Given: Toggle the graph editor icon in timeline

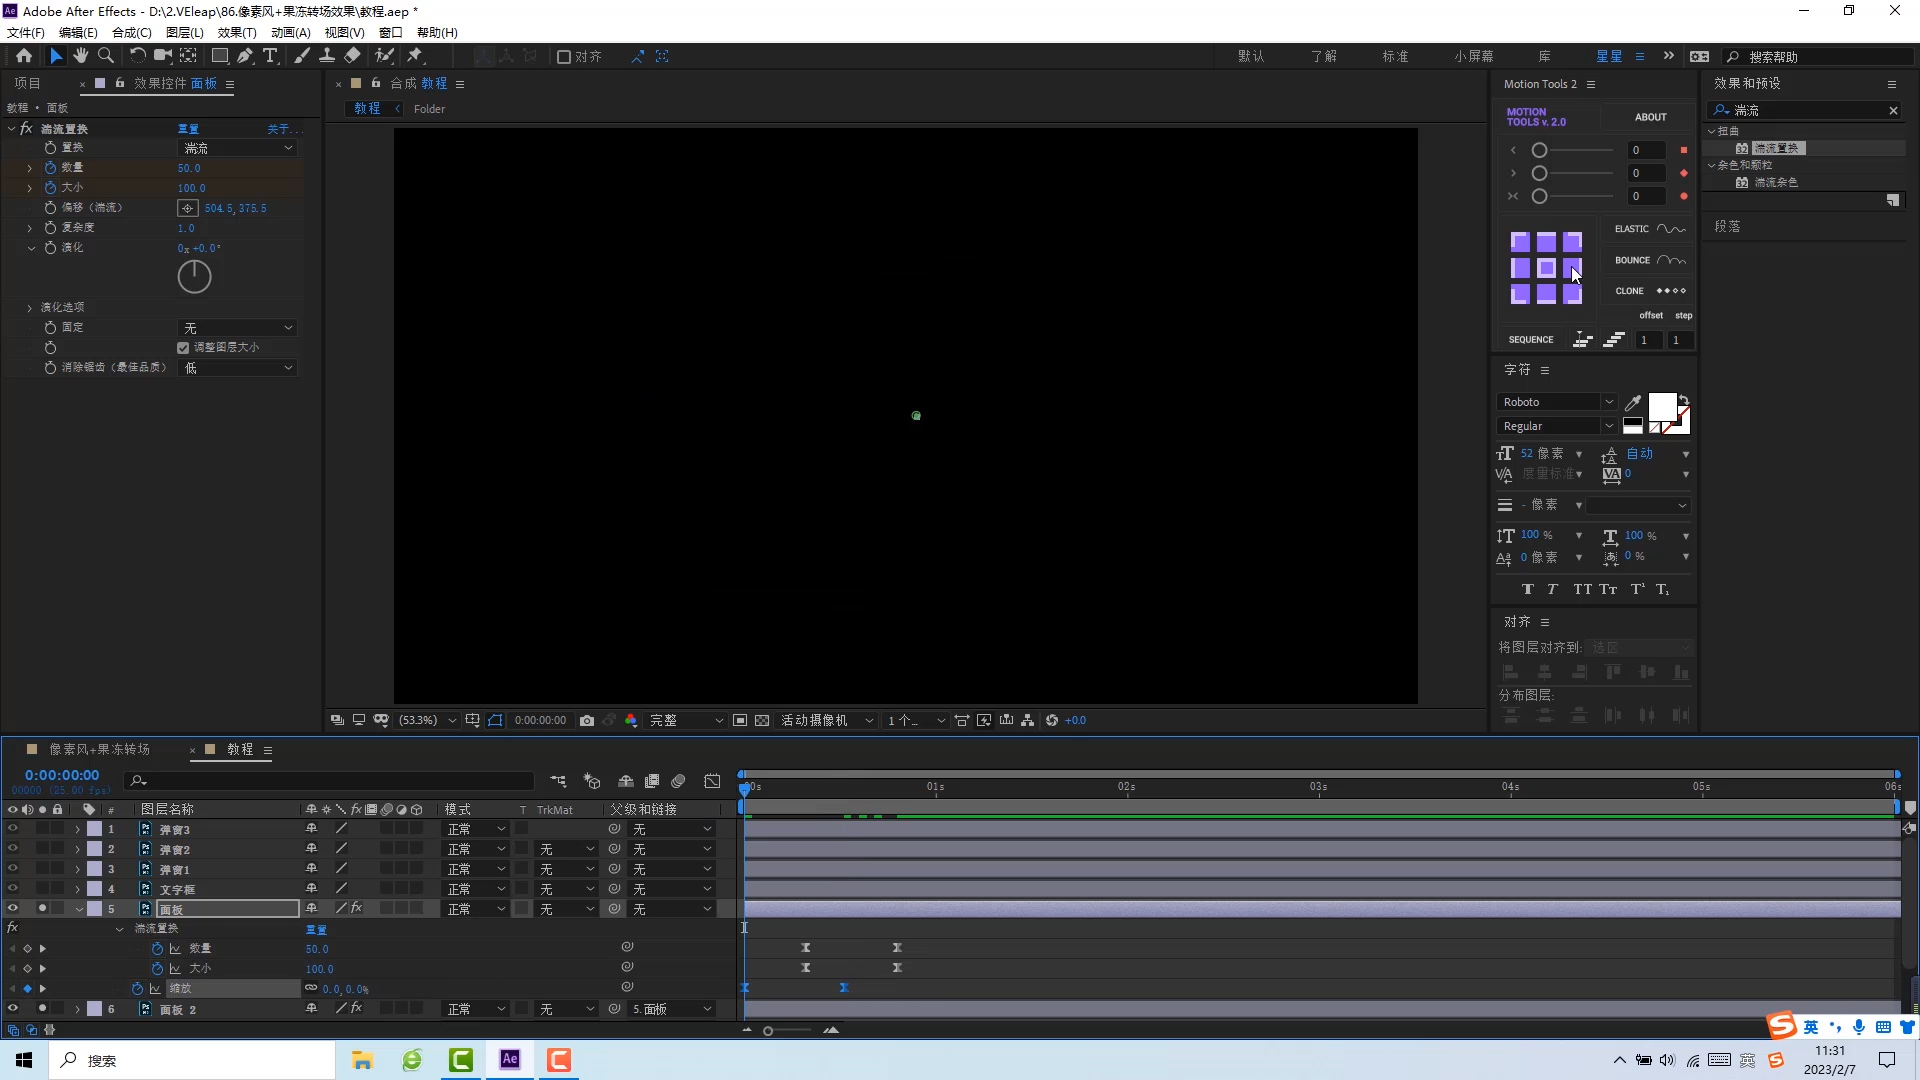Looking at the screenshot, I should (712, 781).
